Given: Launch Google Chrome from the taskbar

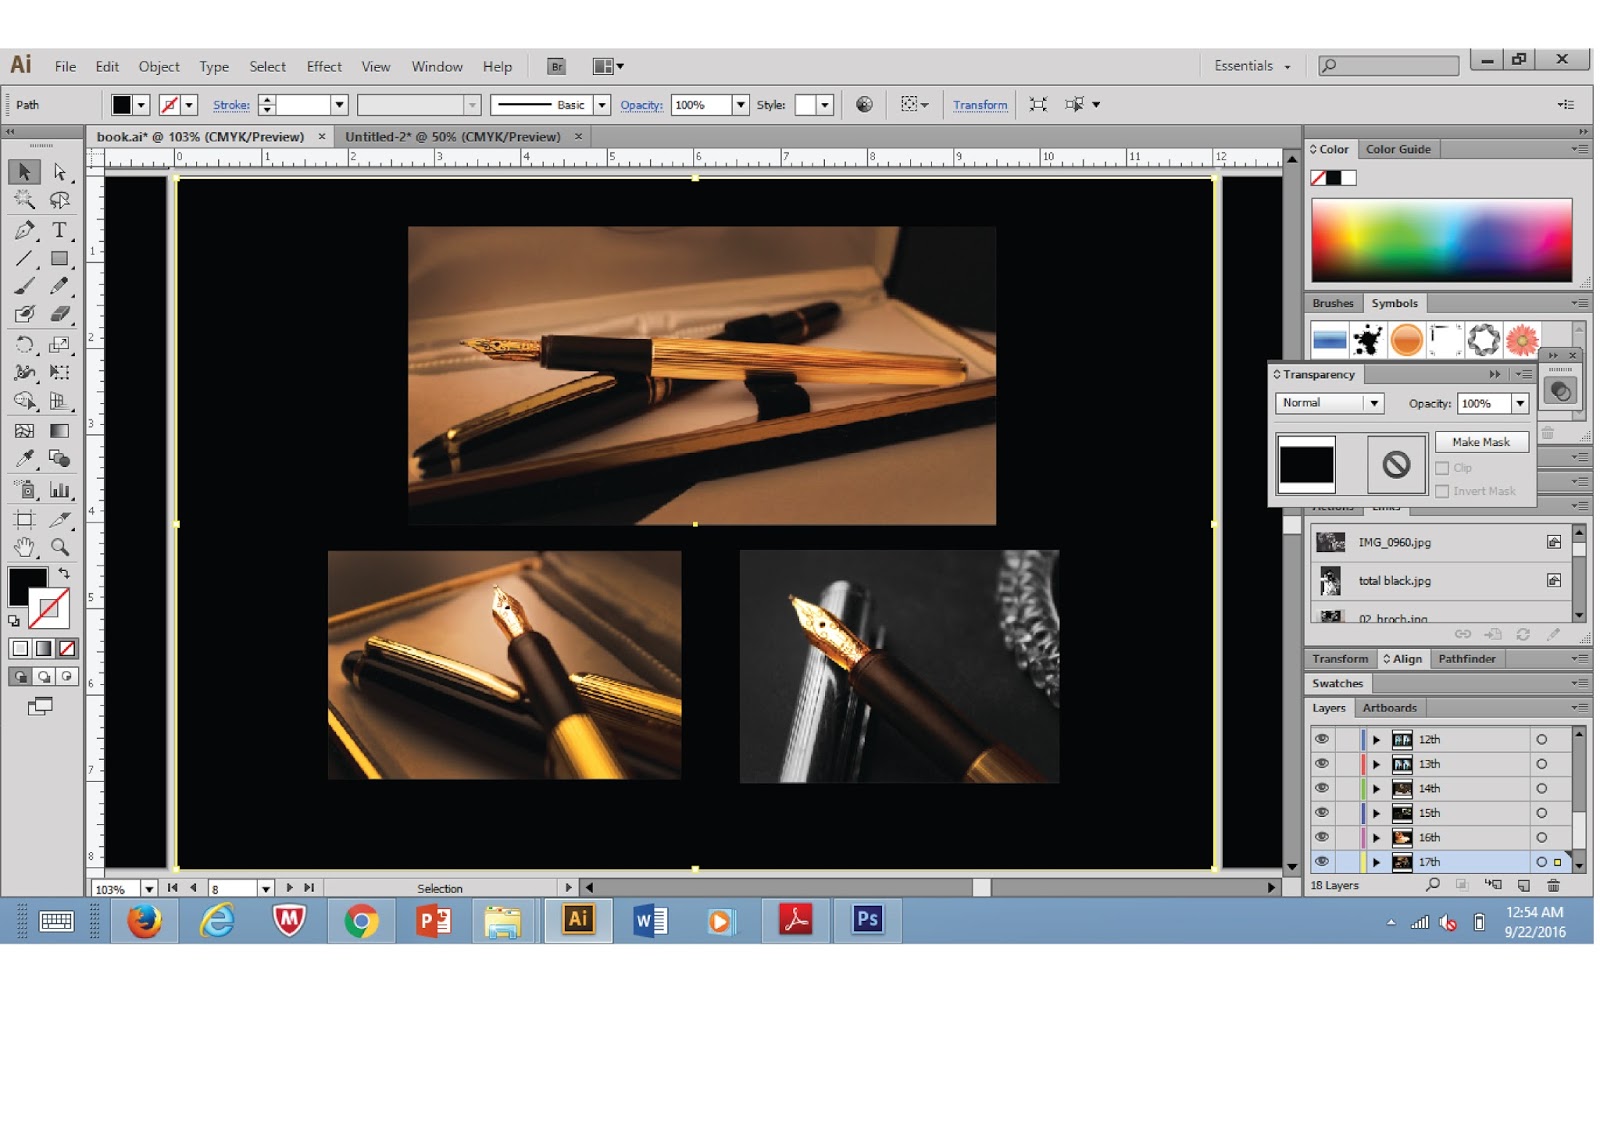Looking at the screenshot, I should click(361, 920).
